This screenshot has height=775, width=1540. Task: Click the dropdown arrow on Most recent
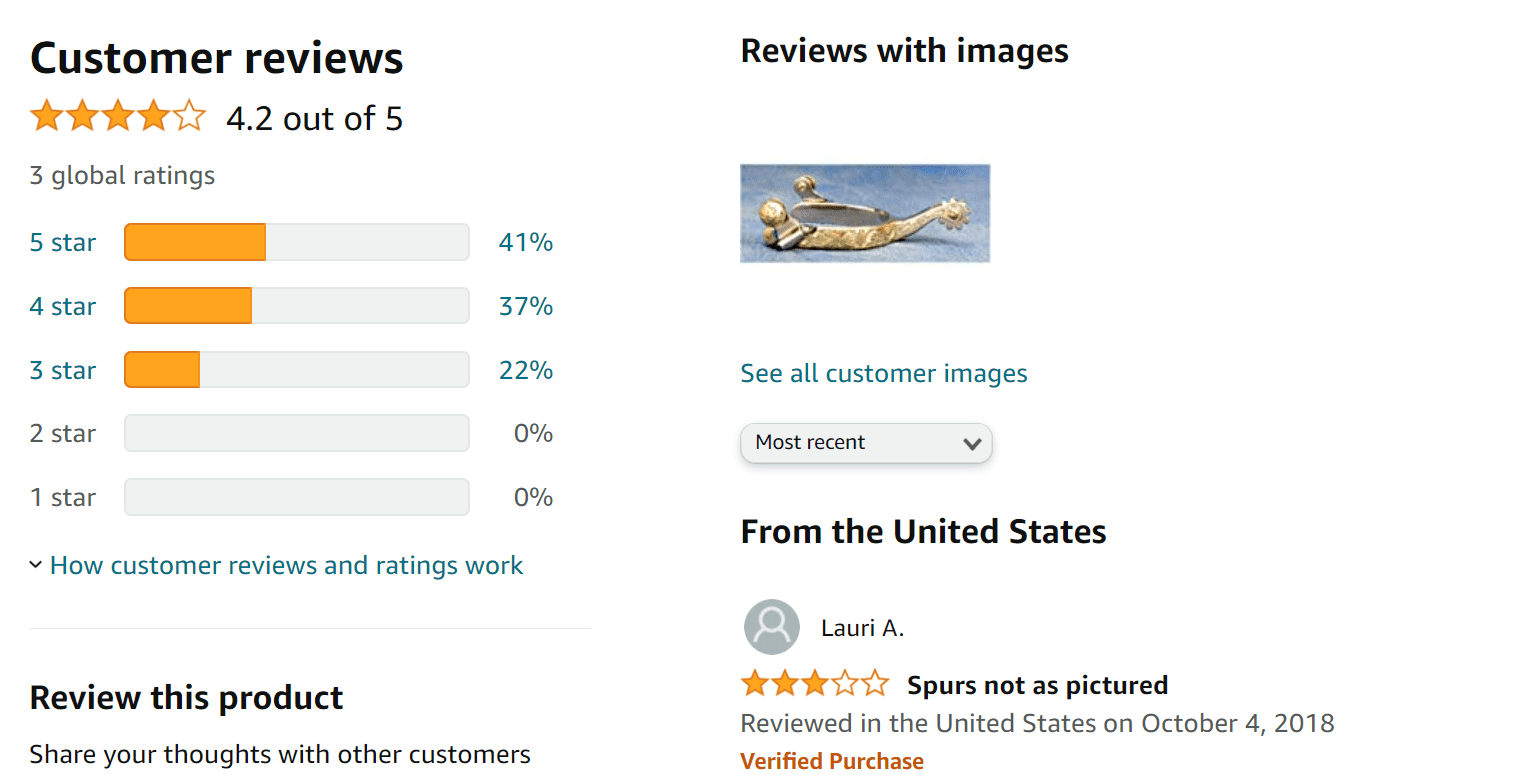(971, 443)
